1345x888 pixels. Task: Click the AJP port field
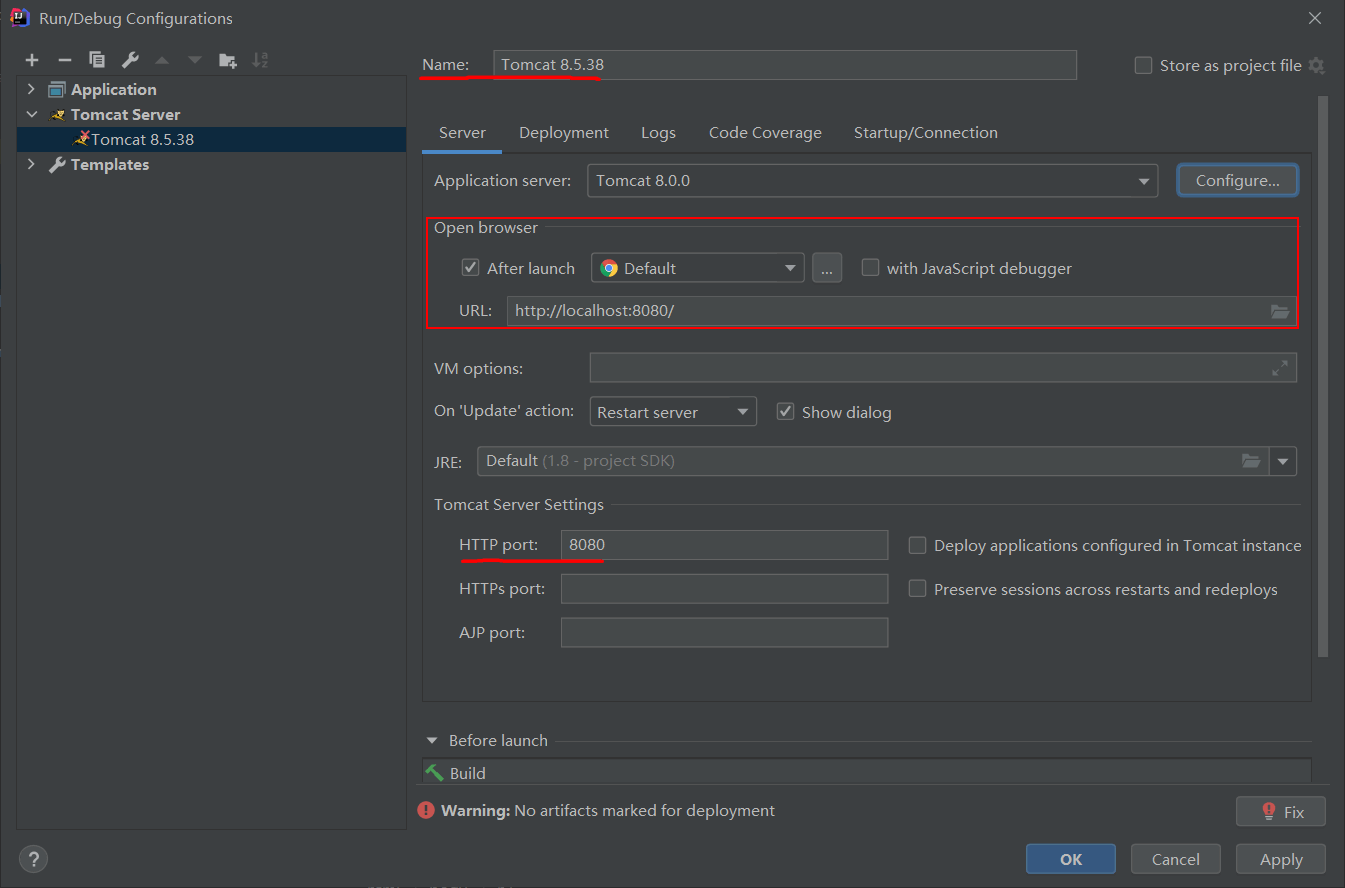coord(724,633)
